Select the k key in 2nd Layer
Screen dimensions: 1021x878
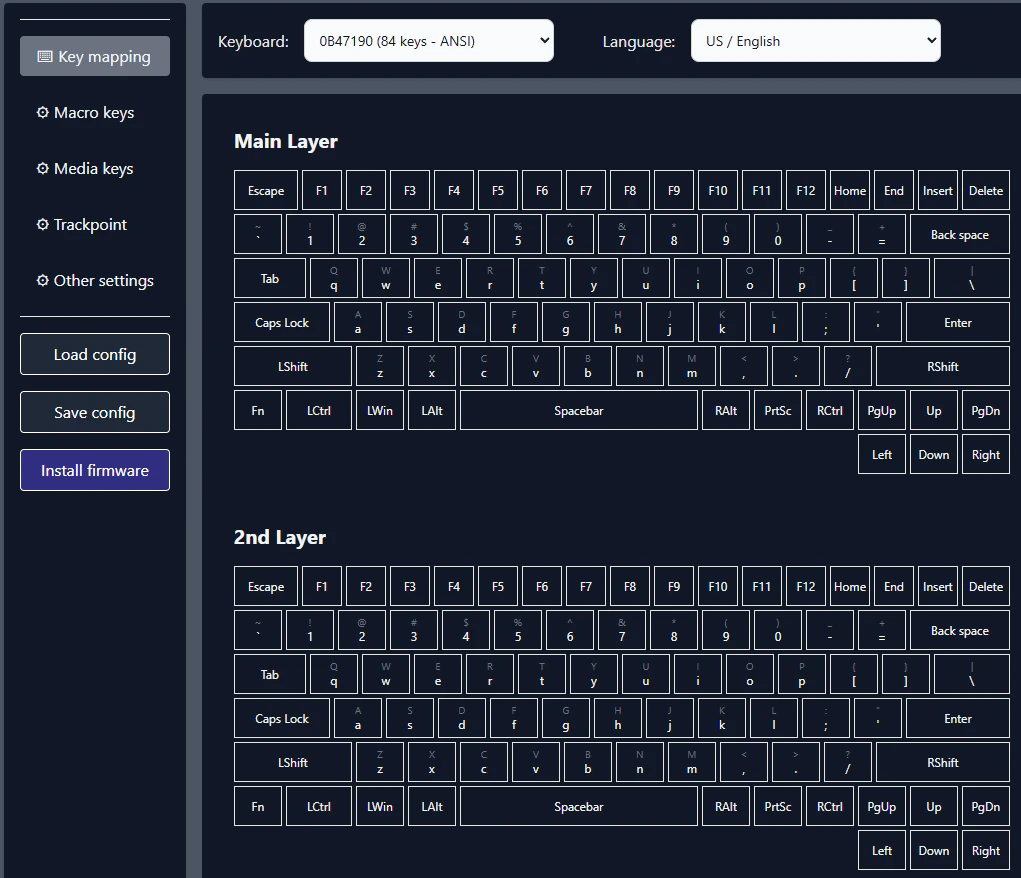pos(722,718)
